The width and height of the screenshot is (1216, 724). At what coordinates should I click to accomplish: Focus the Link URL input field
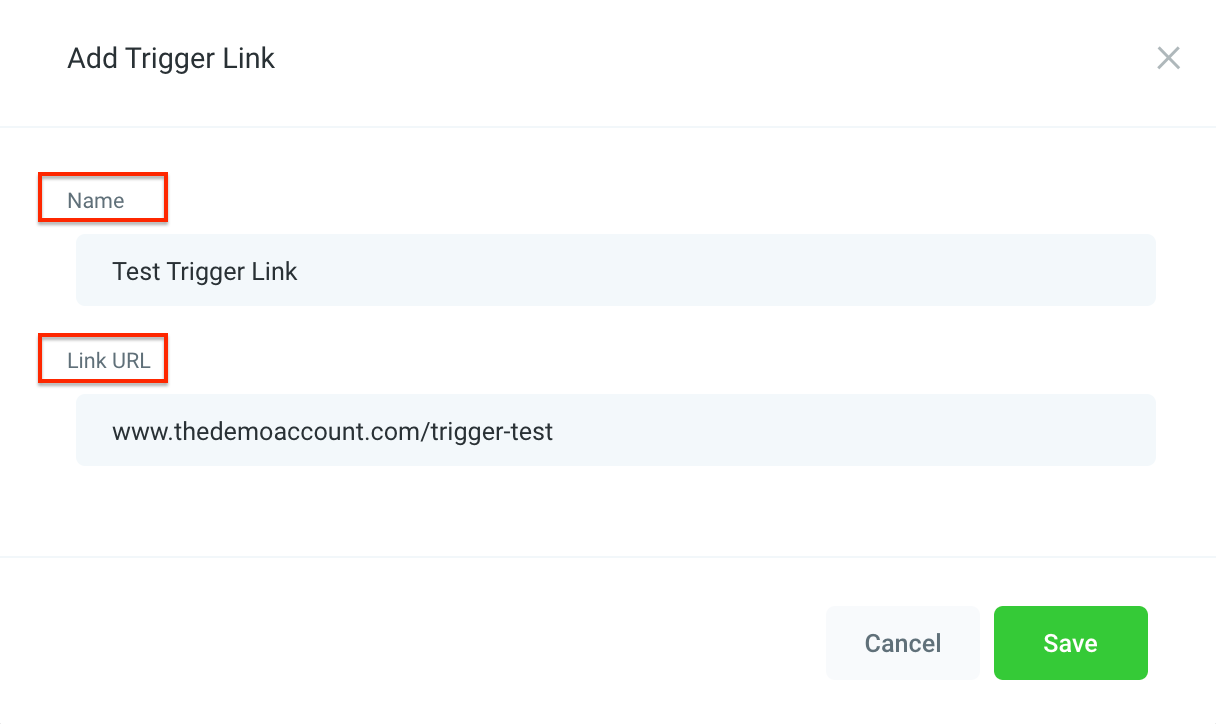(615, 430)
